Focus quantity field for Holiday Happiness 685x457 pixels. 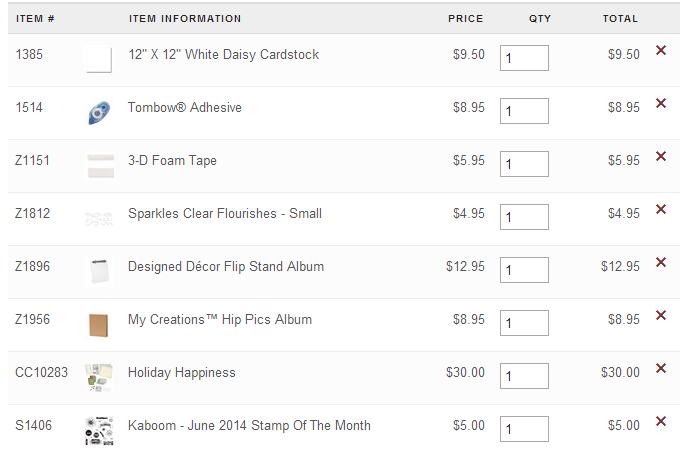point(524,376)
